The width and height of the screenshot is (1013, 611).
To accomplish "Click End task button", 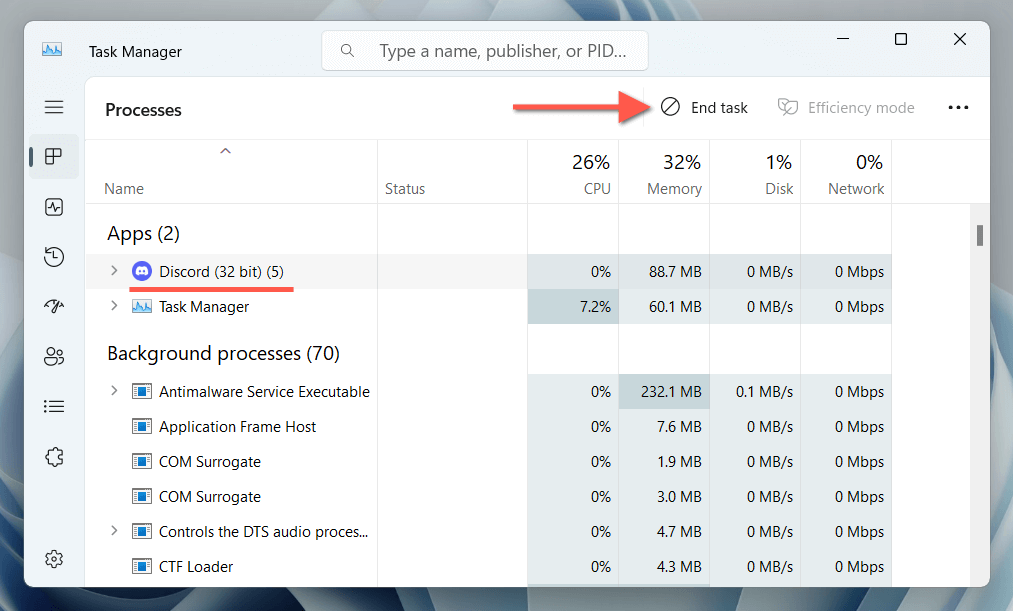I will coord(705,108).
